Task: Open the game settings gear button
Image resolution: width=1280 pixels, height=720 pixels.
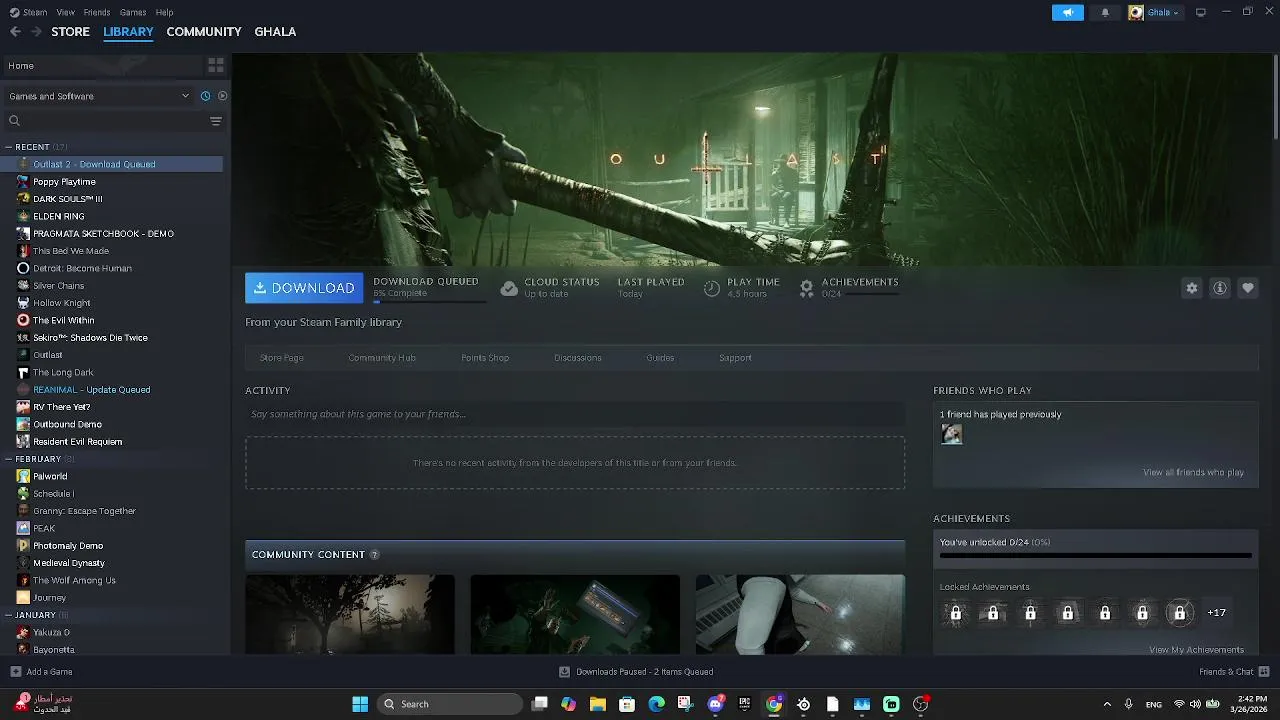Action: [x=1191, y=288]
